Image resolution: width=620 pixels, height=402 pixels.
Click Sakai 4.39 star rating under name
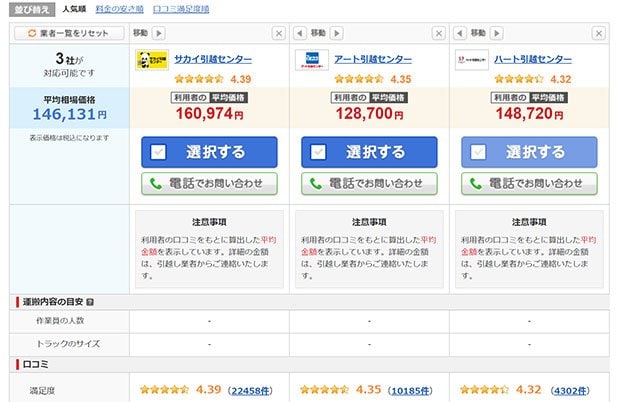[x=213, y=79]
